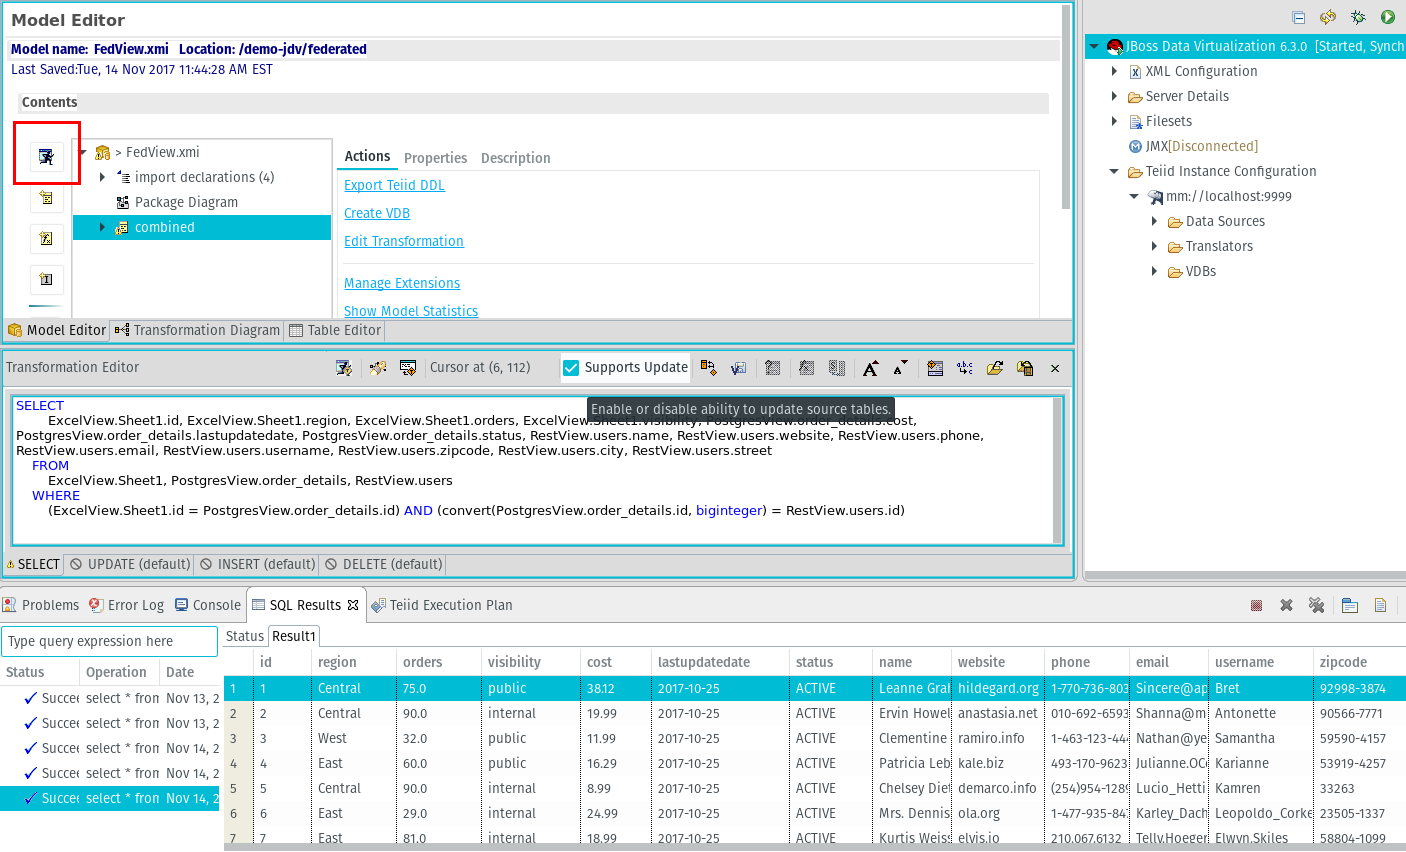Click the fourth Model Editor sidebar icon
Screen dimensions: 1406x852
point(46,279)
